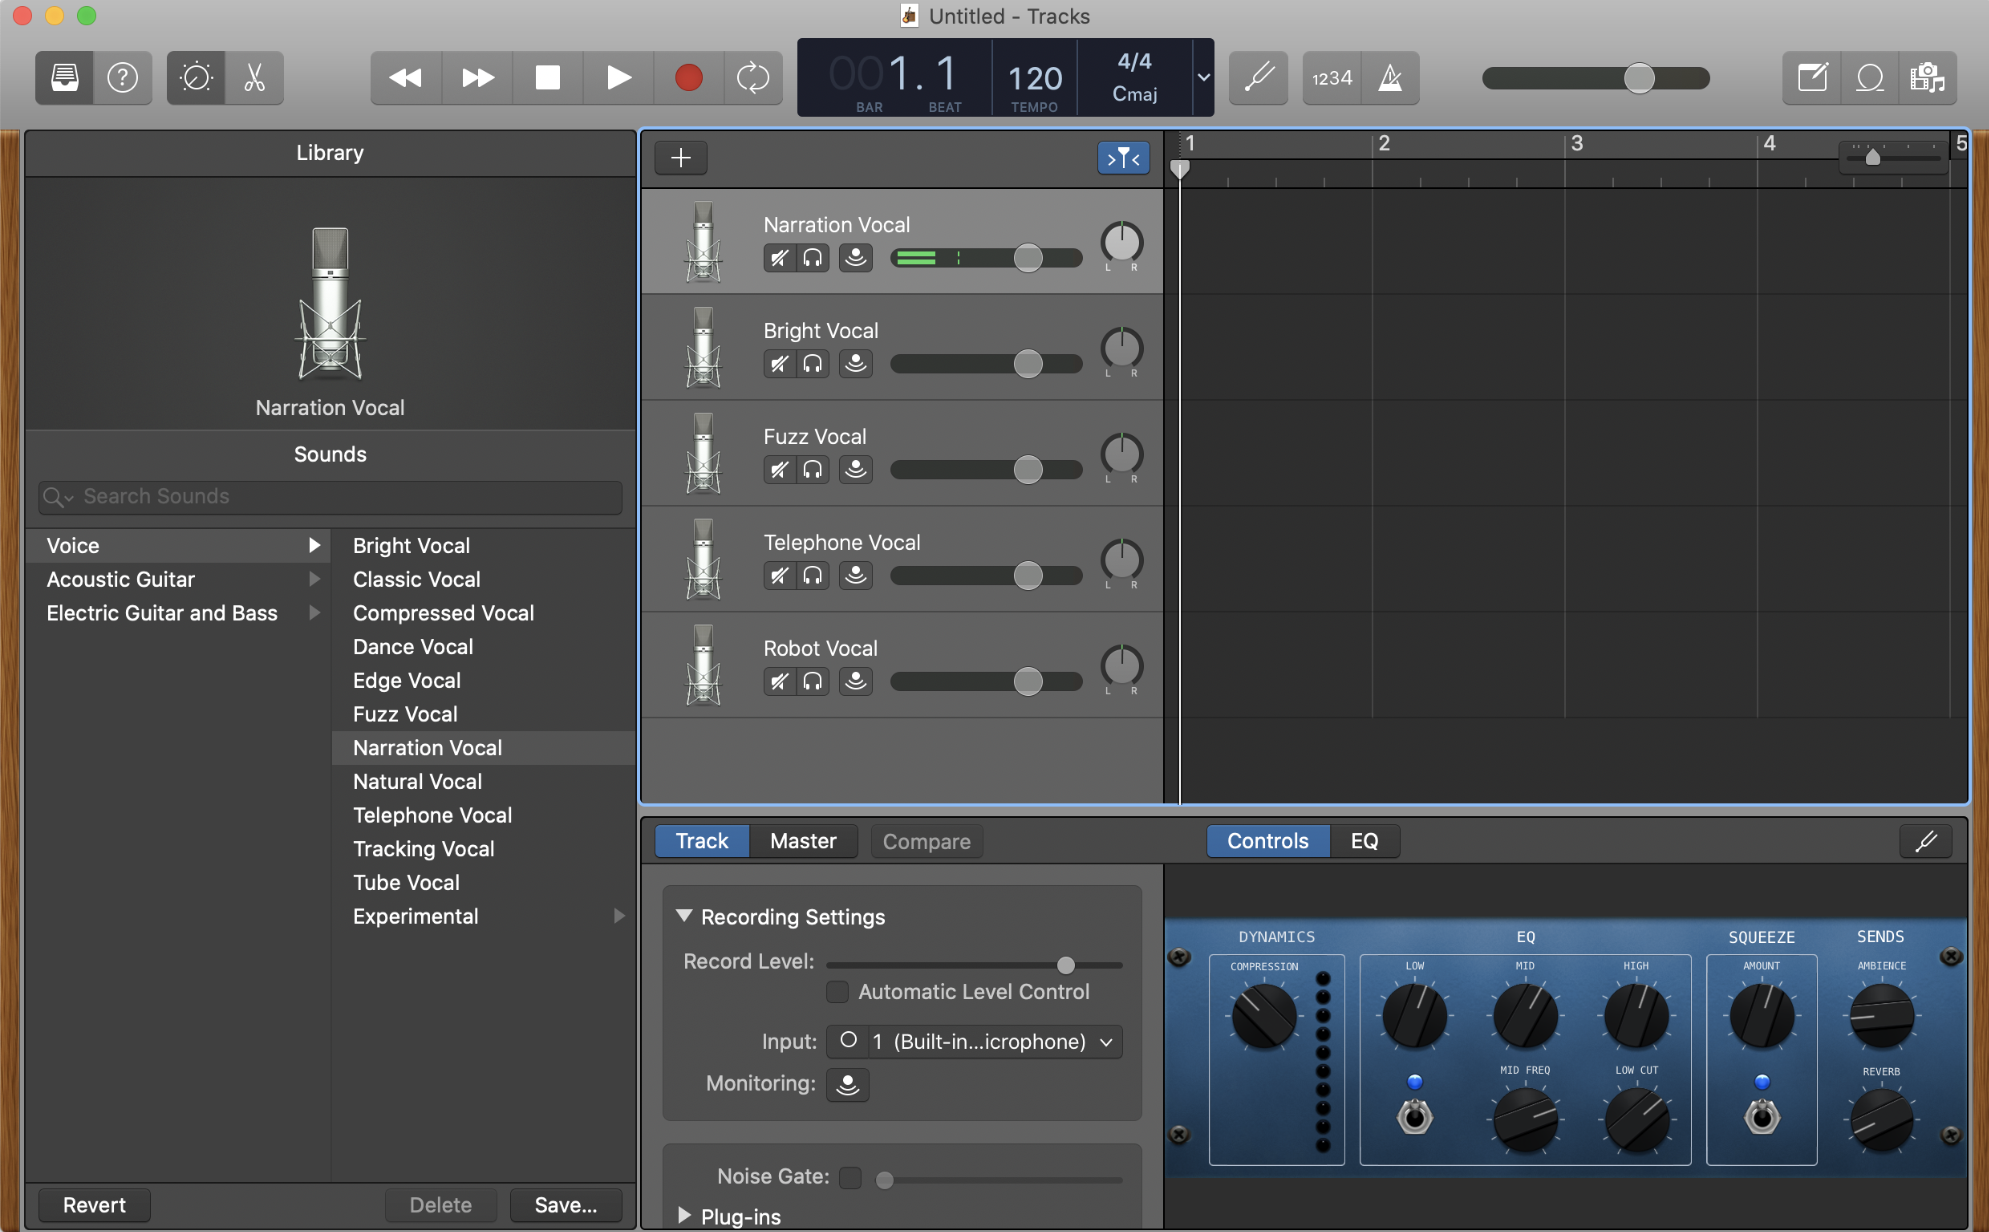
Task: Click the 1234 count-in icon
Action: pyautogui.click(x=1331, y=78)
